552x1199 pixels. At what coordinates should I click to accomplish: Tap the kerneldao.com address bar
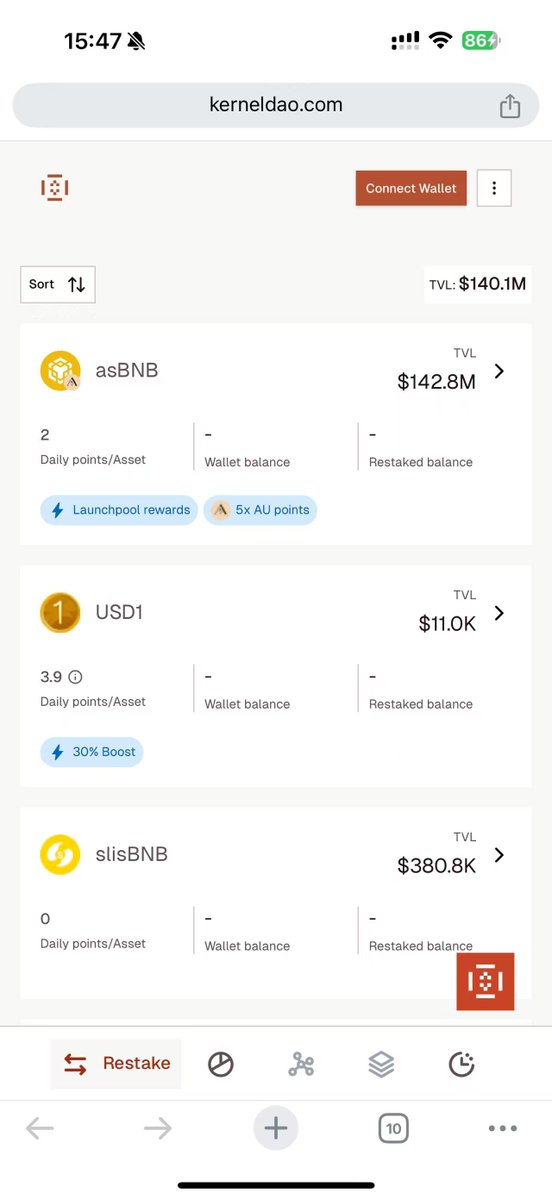click(276, 106)
